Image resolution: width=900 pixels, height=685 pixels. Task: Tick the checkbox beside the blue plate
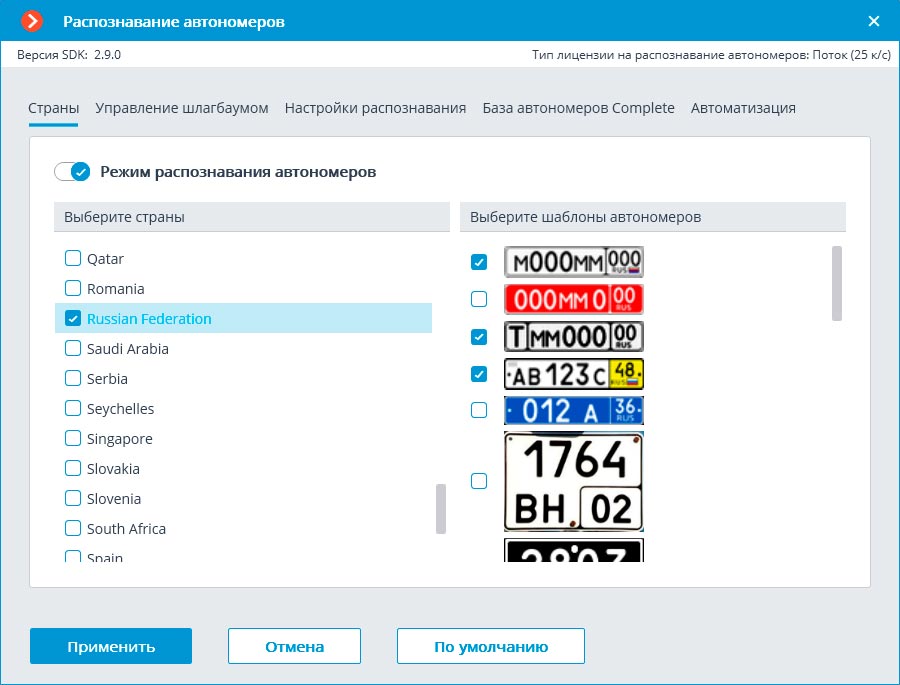pos(479,410)
